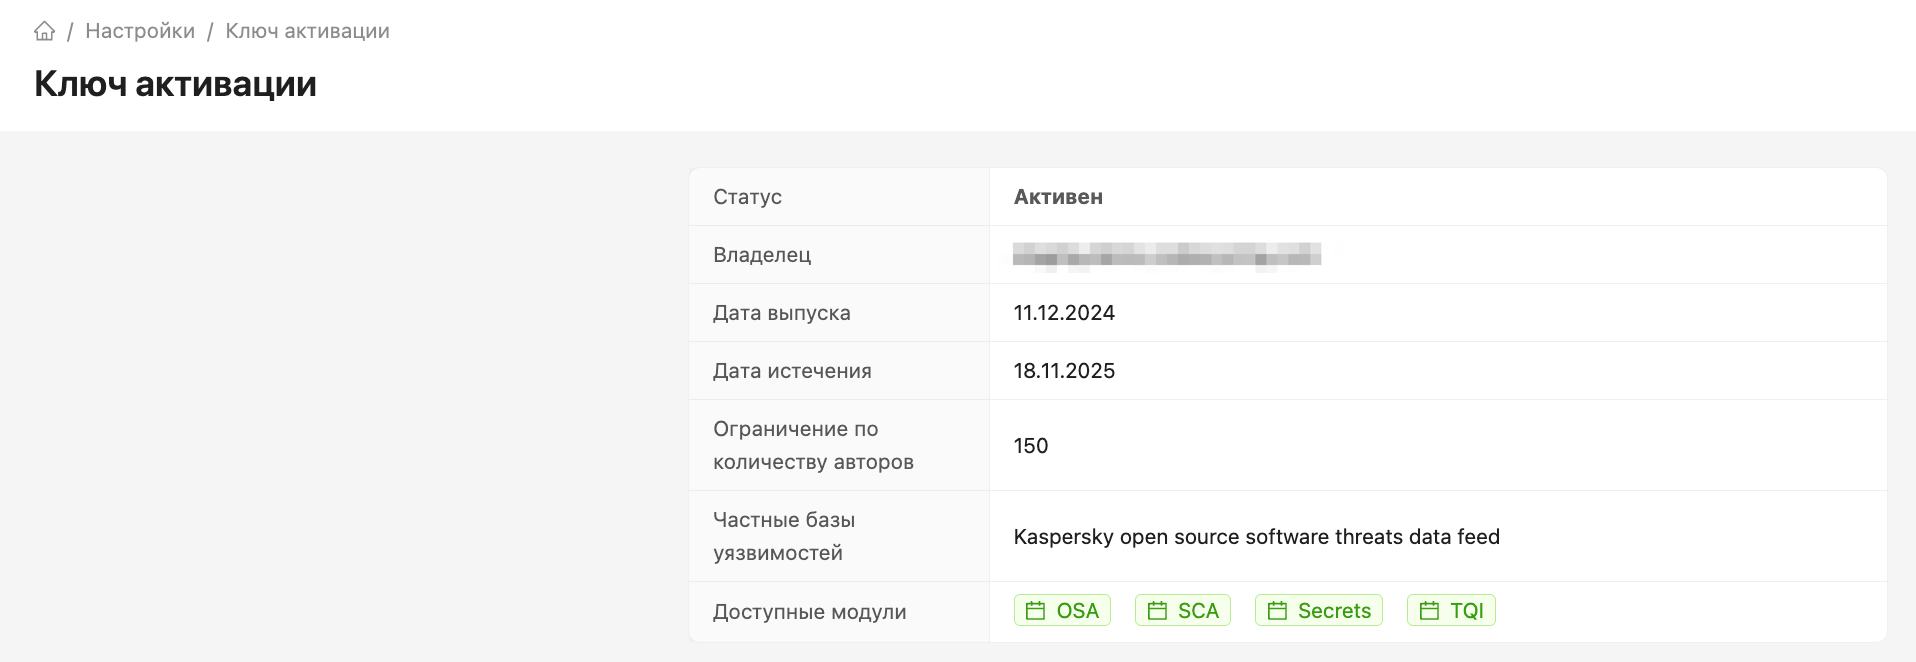Select the Ключ активации breadcrumb item
This screenshot has height=662, width=1916.
click(x=307, y=31)
